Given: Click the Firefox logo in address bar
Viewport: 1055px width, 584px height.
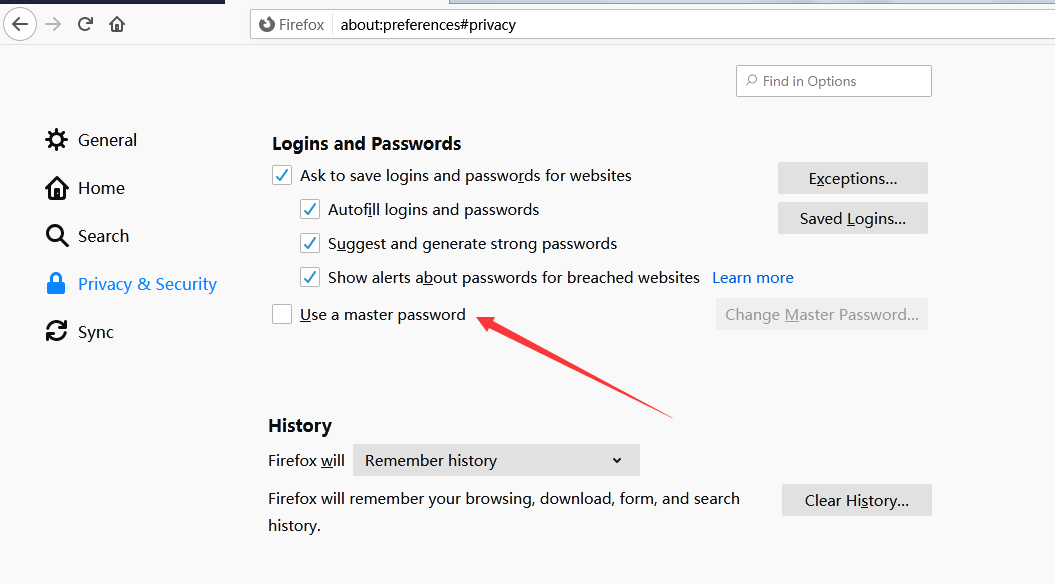Looking at the screenshot, I should tap(266, 25).
